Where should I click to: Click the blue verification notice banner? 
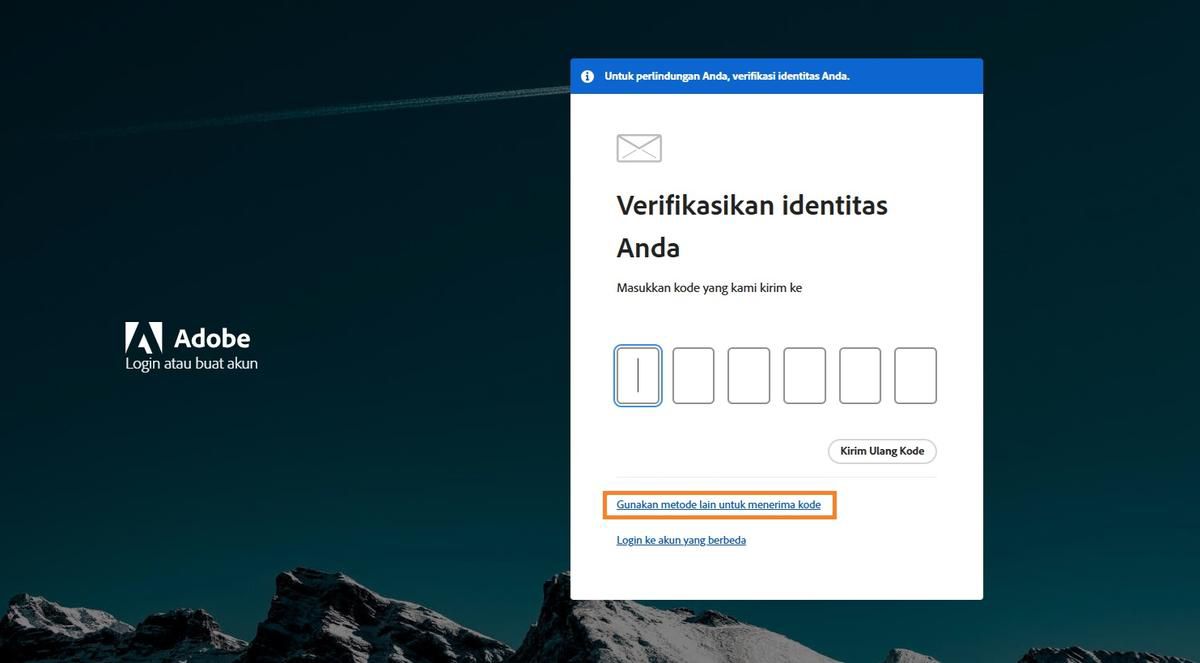pos(776,75)
